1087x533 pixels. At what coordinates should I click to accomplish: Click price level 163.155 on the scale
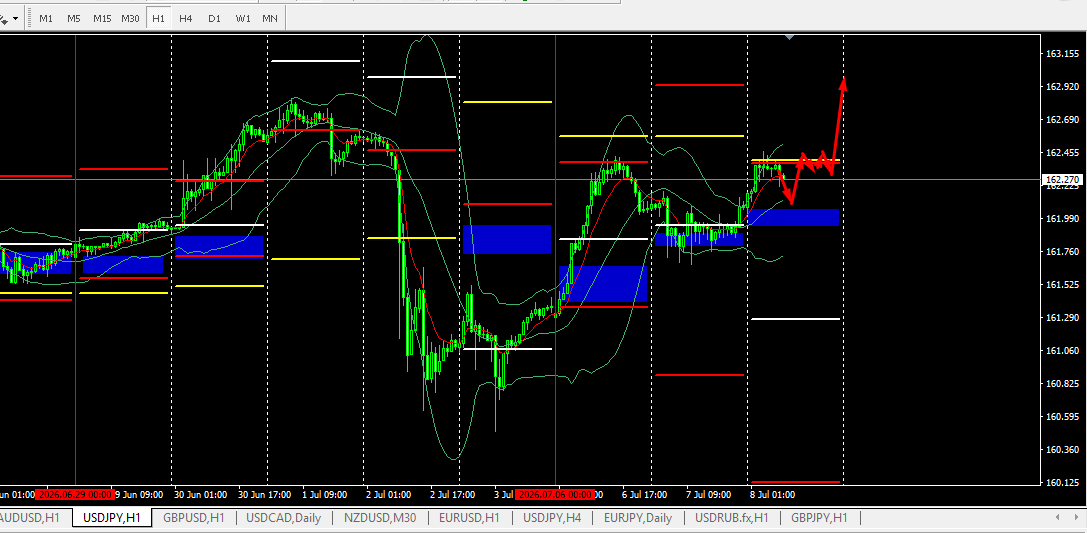(x=1061, y=54)
